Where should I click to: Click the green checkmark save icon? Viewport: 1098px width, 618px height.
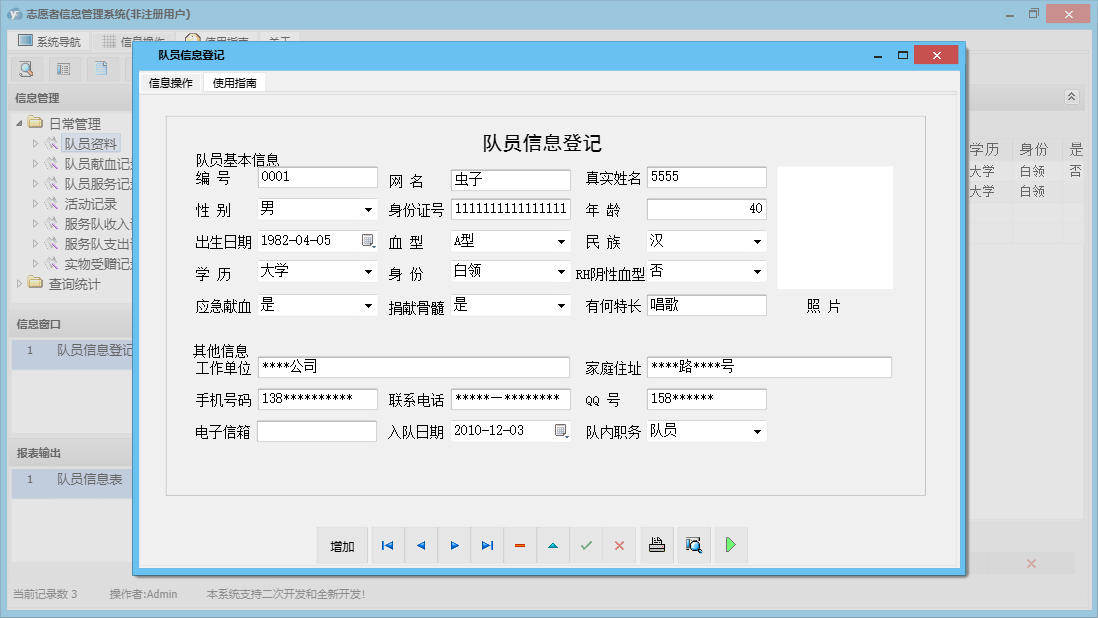586,546
